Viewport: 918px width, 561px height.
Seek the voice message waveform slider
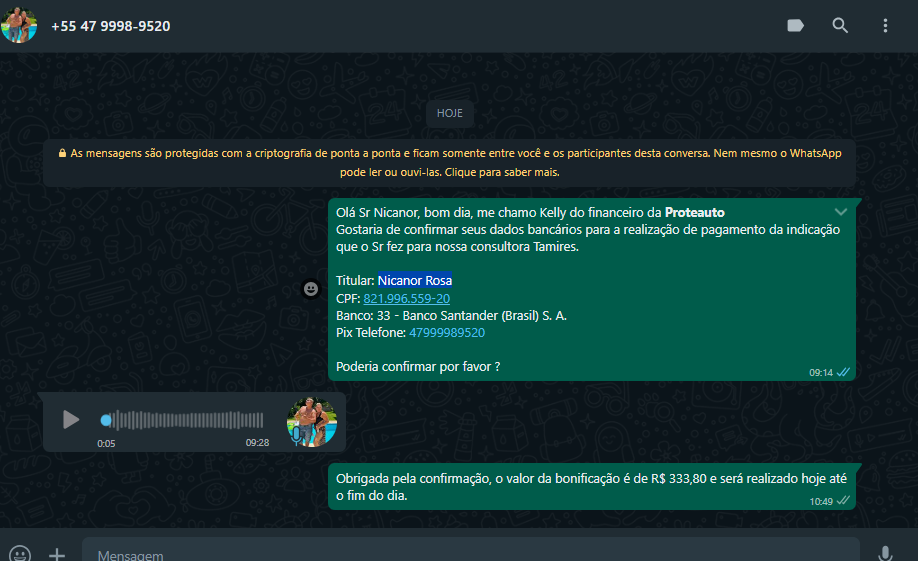click(x=182, y=420)
